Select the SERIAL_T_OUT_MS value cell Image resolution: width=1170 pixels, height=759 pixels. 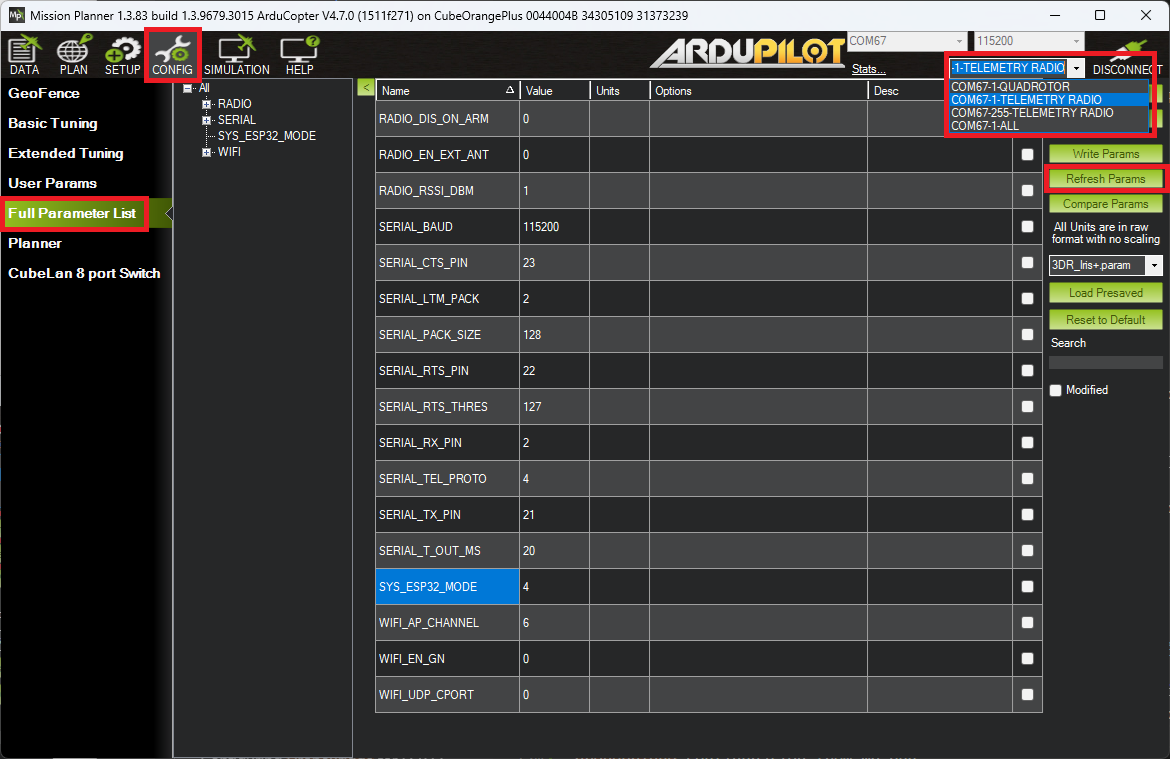pyautogui.click(x=554, y=551)
